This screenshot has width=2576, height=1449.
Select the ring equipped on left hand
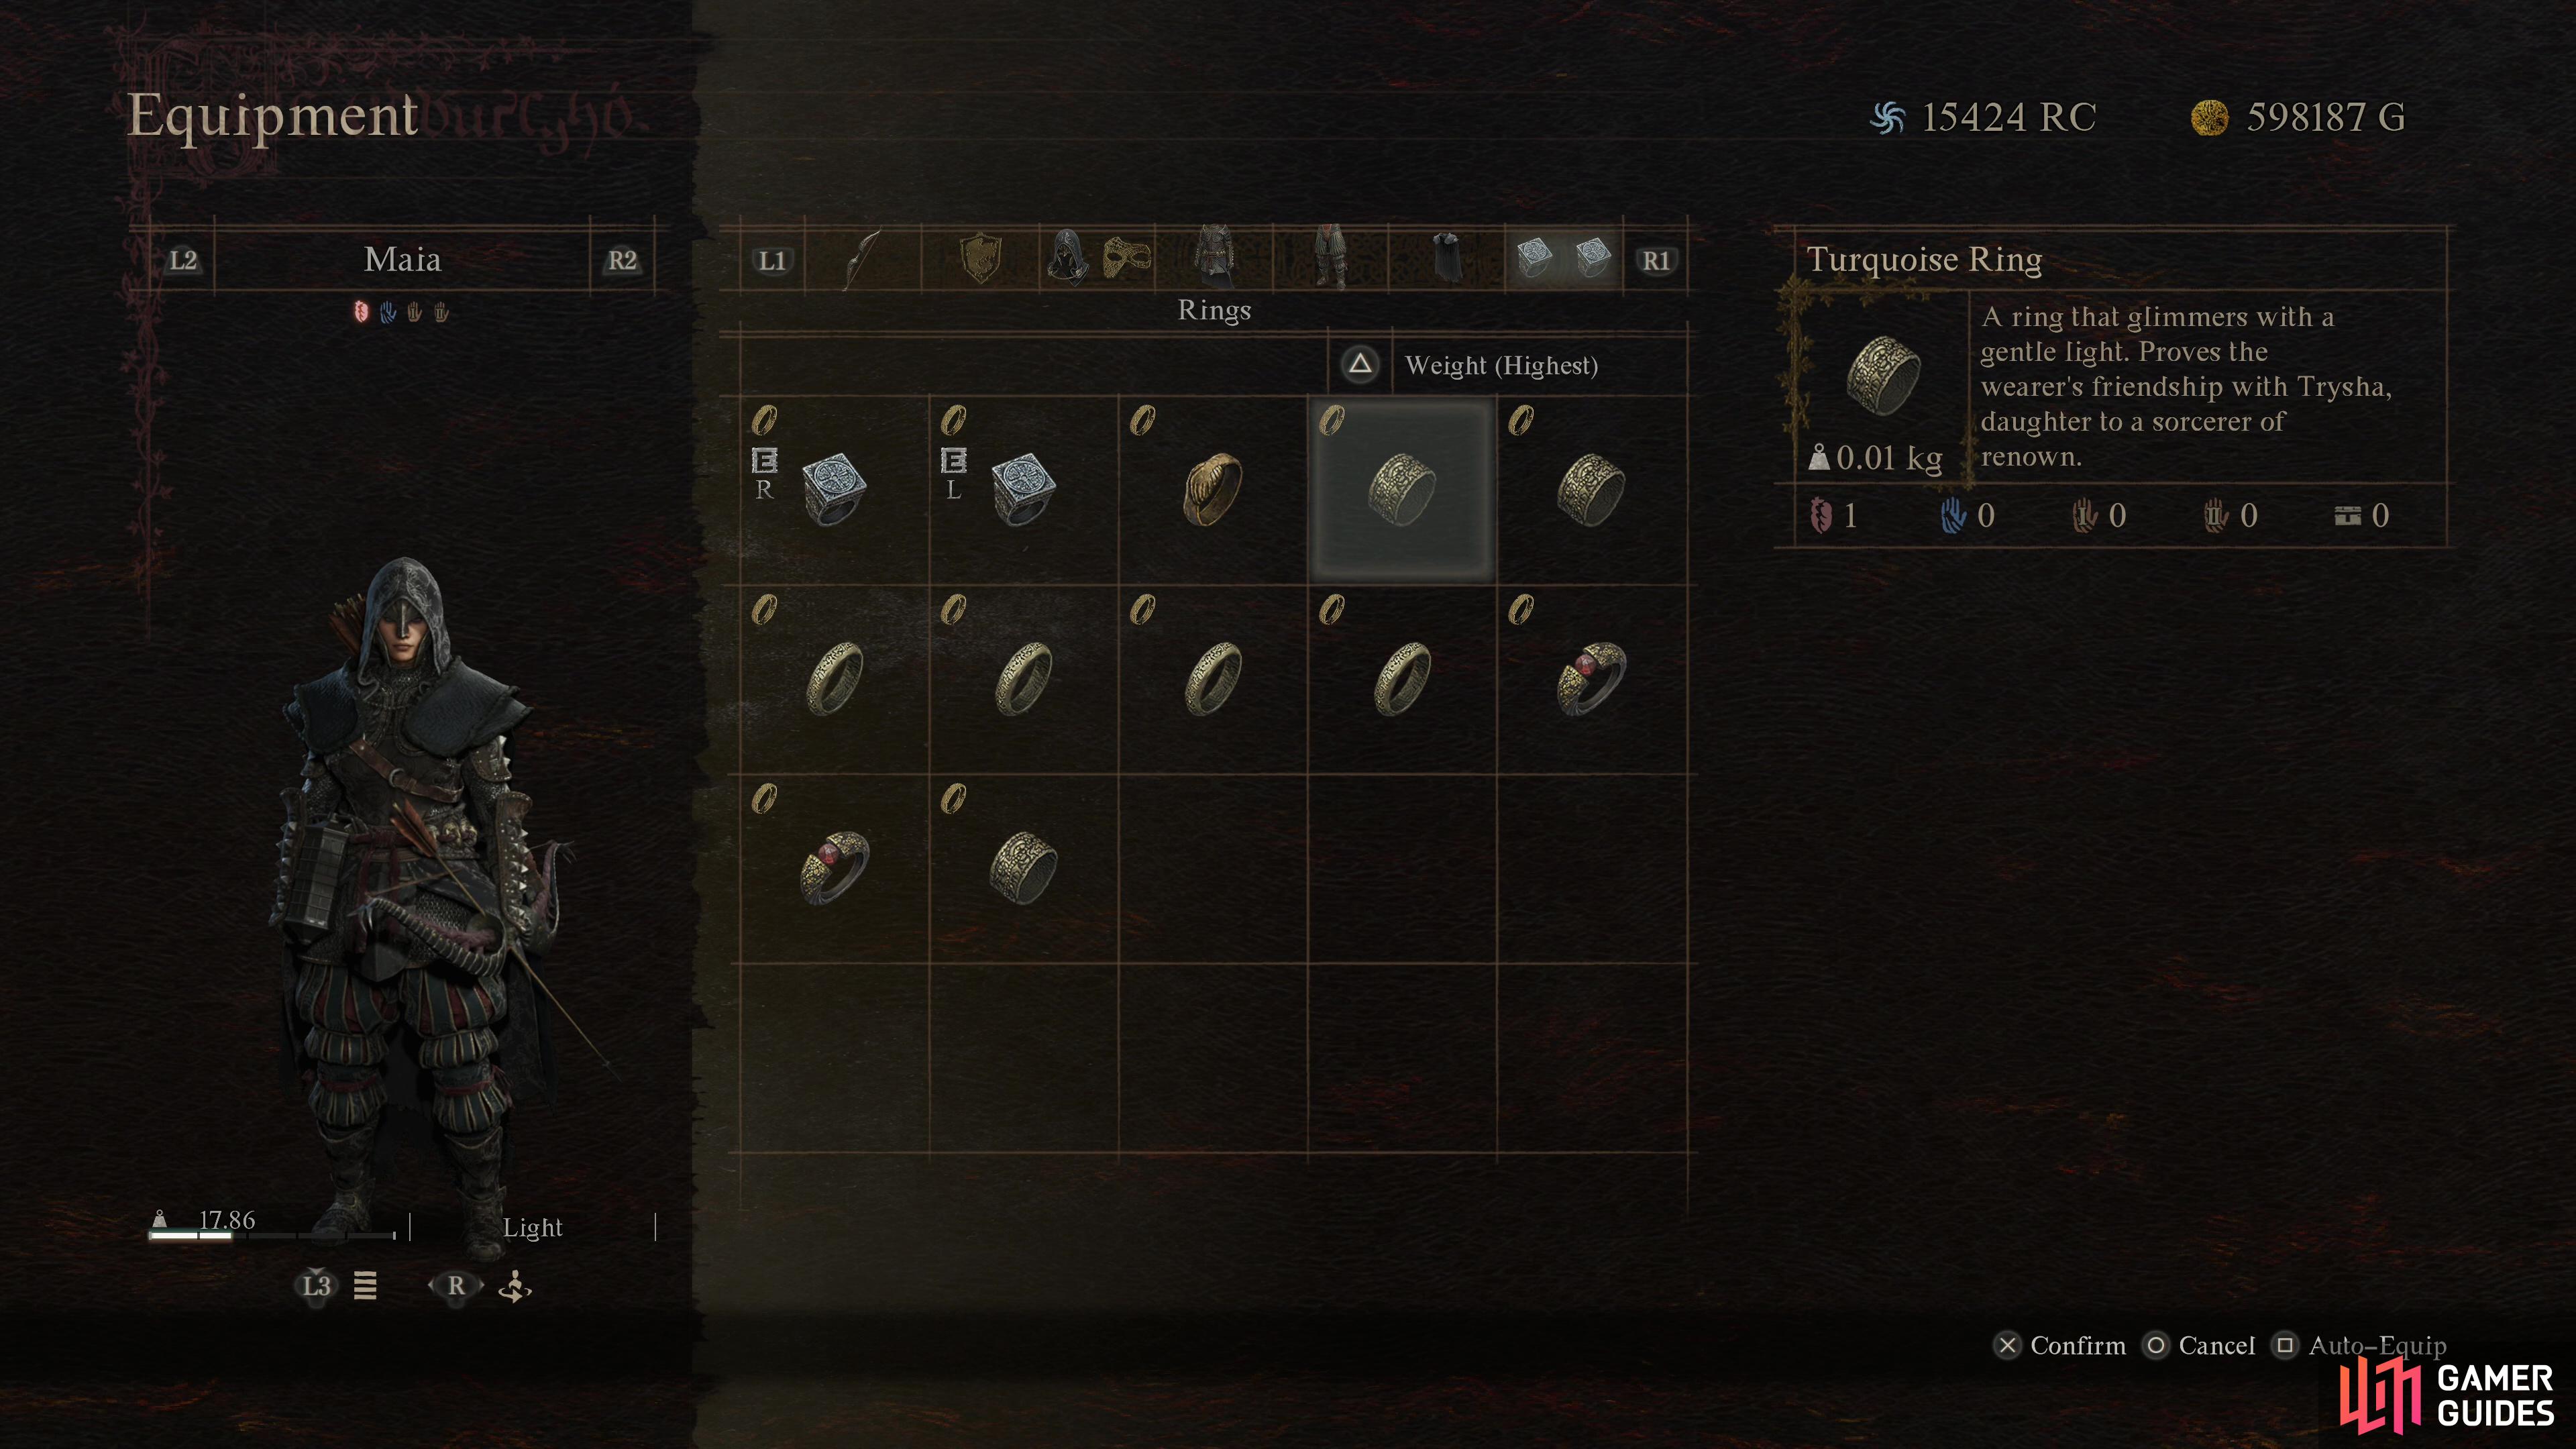pos(1023,490)
